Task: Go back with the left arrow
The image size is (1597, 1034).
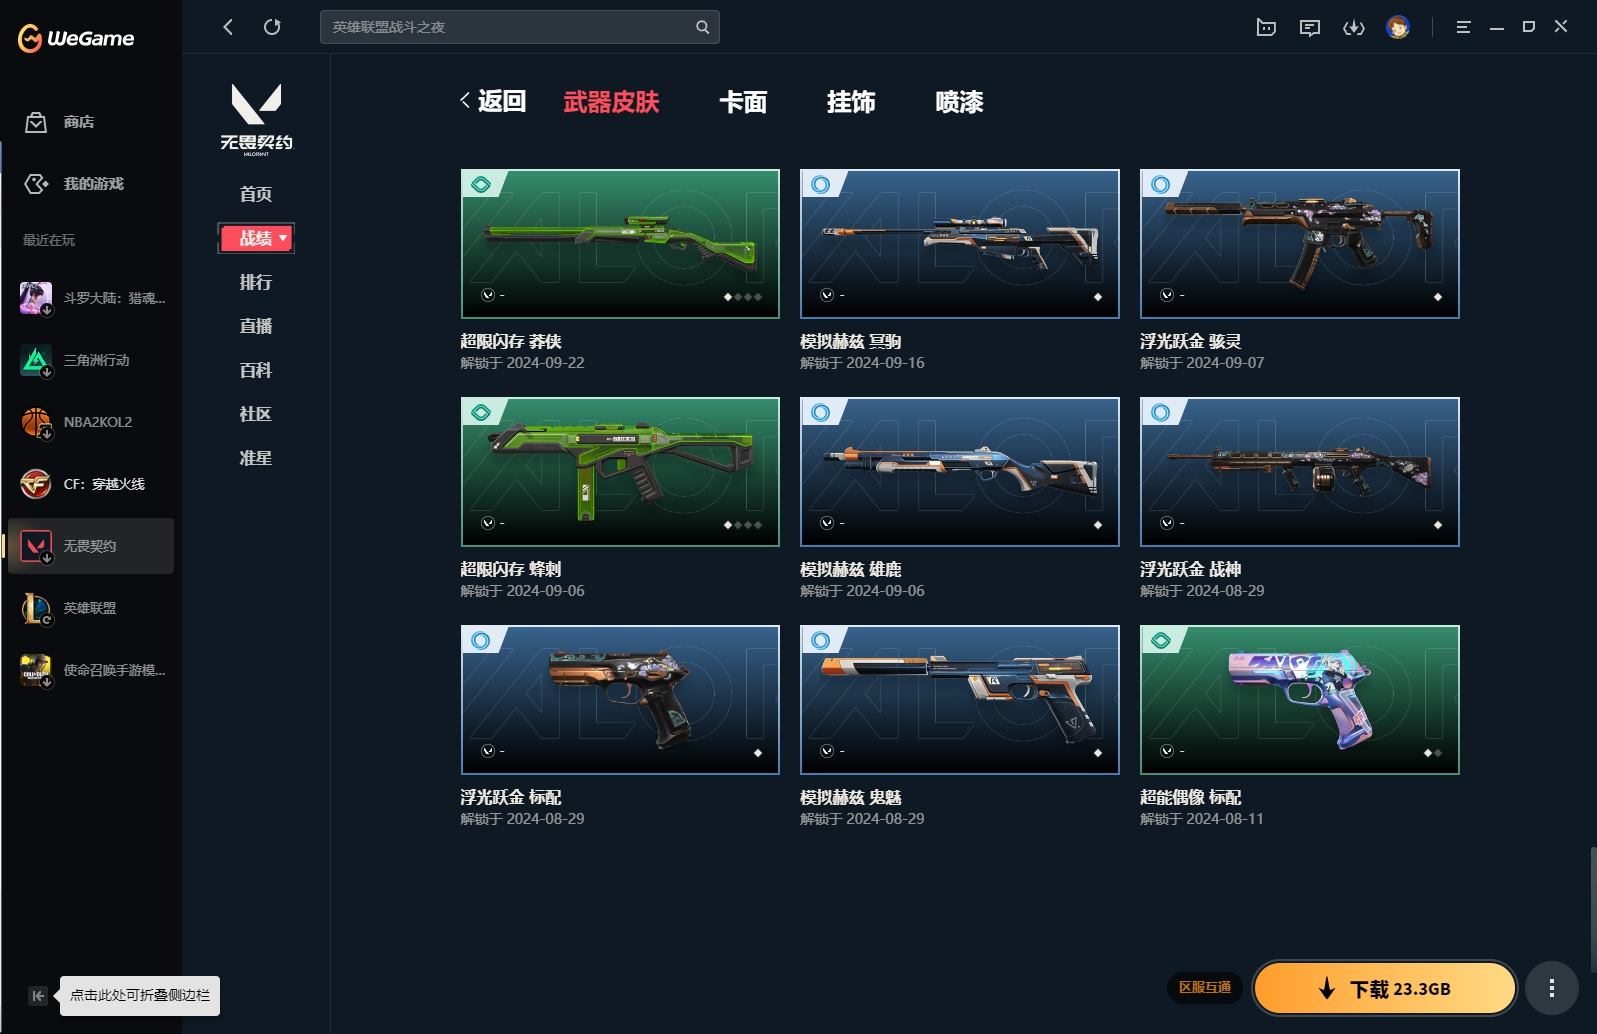Action: 228,27
